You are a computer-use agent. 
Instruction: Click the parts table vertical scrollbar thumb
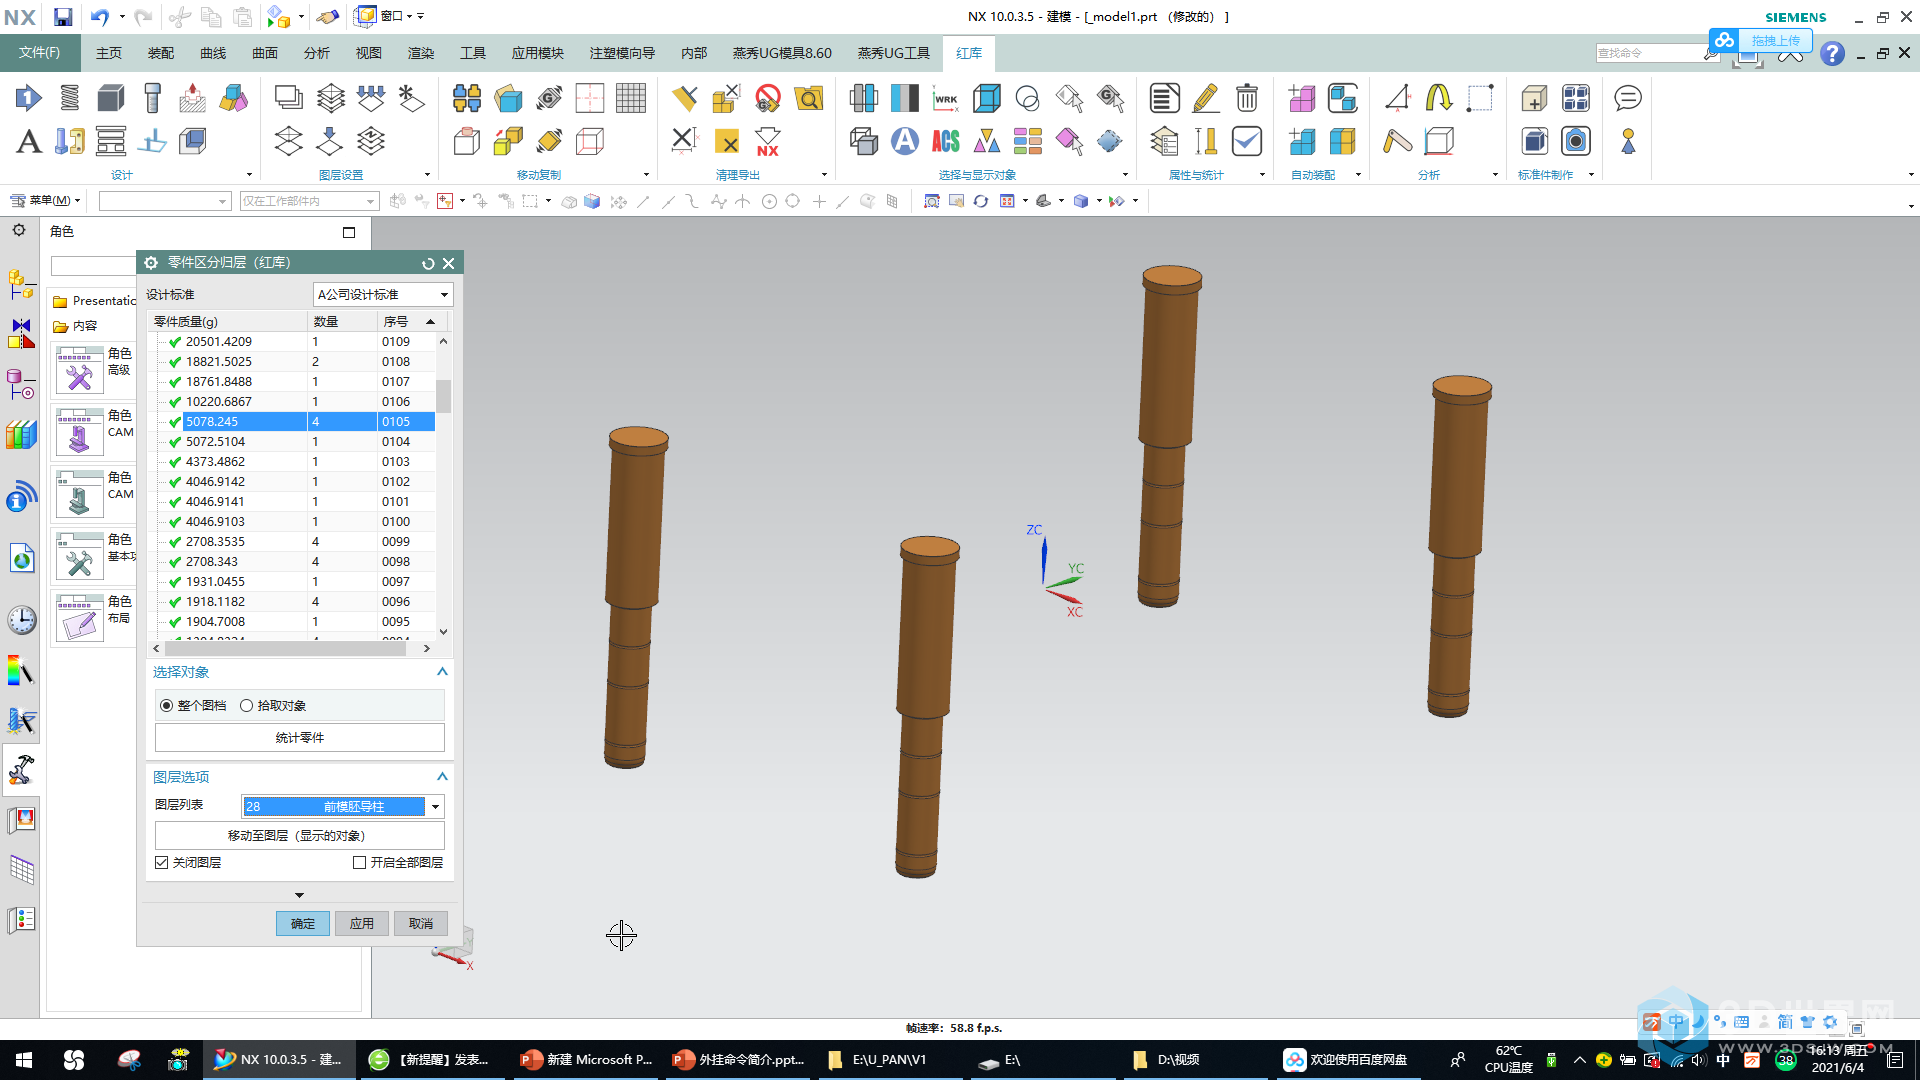tap(443, 396)
